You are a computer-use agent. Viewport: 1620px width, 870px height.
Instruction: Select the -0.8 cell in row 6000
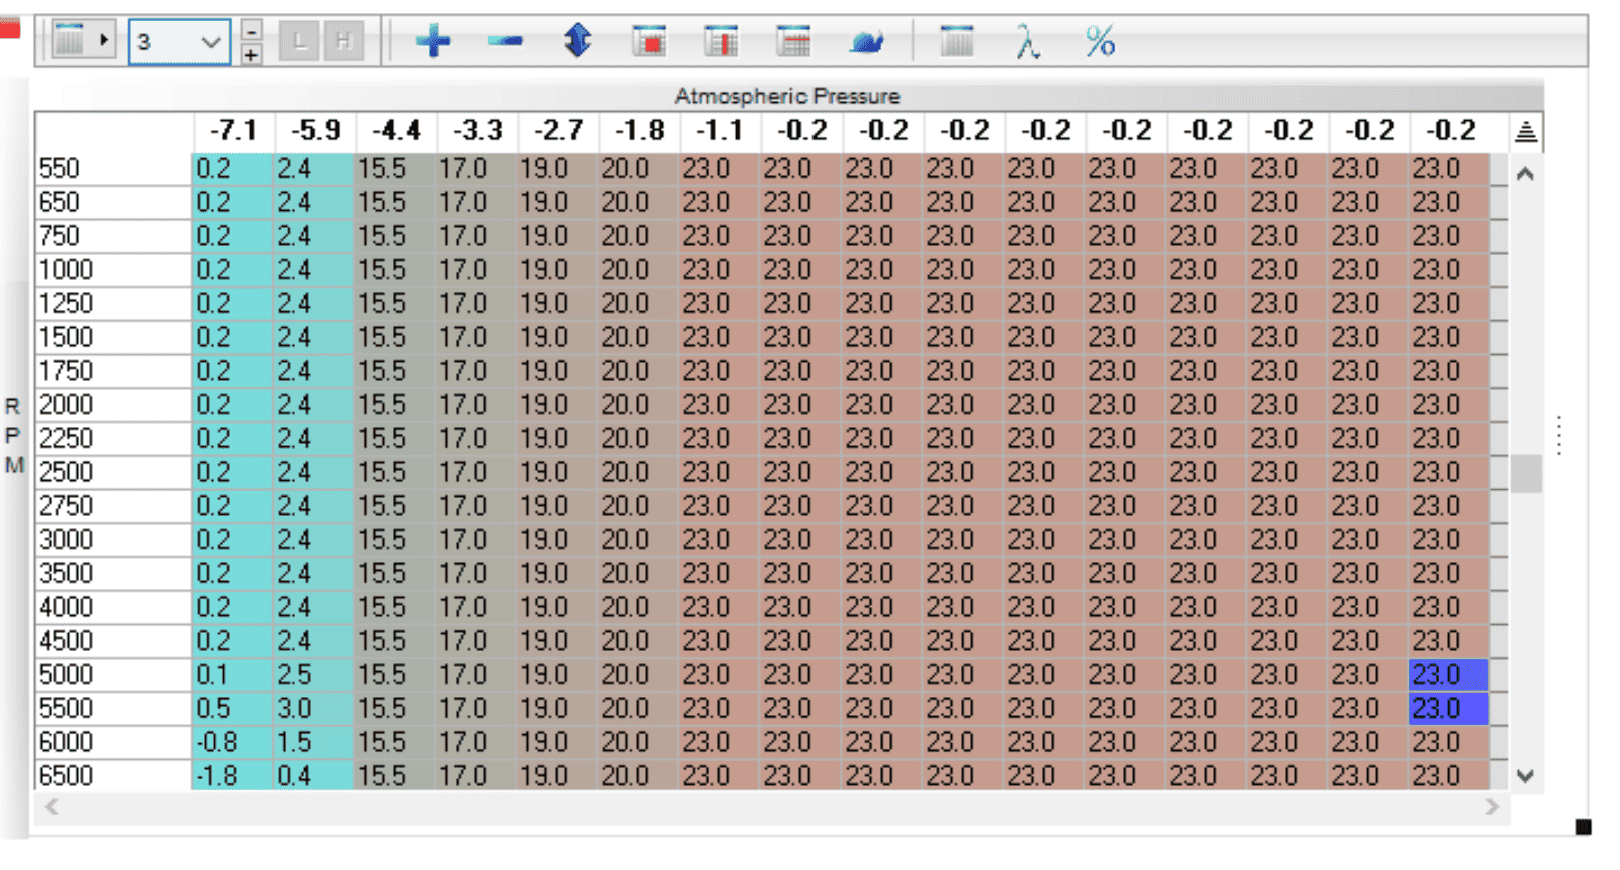(233, 742)
